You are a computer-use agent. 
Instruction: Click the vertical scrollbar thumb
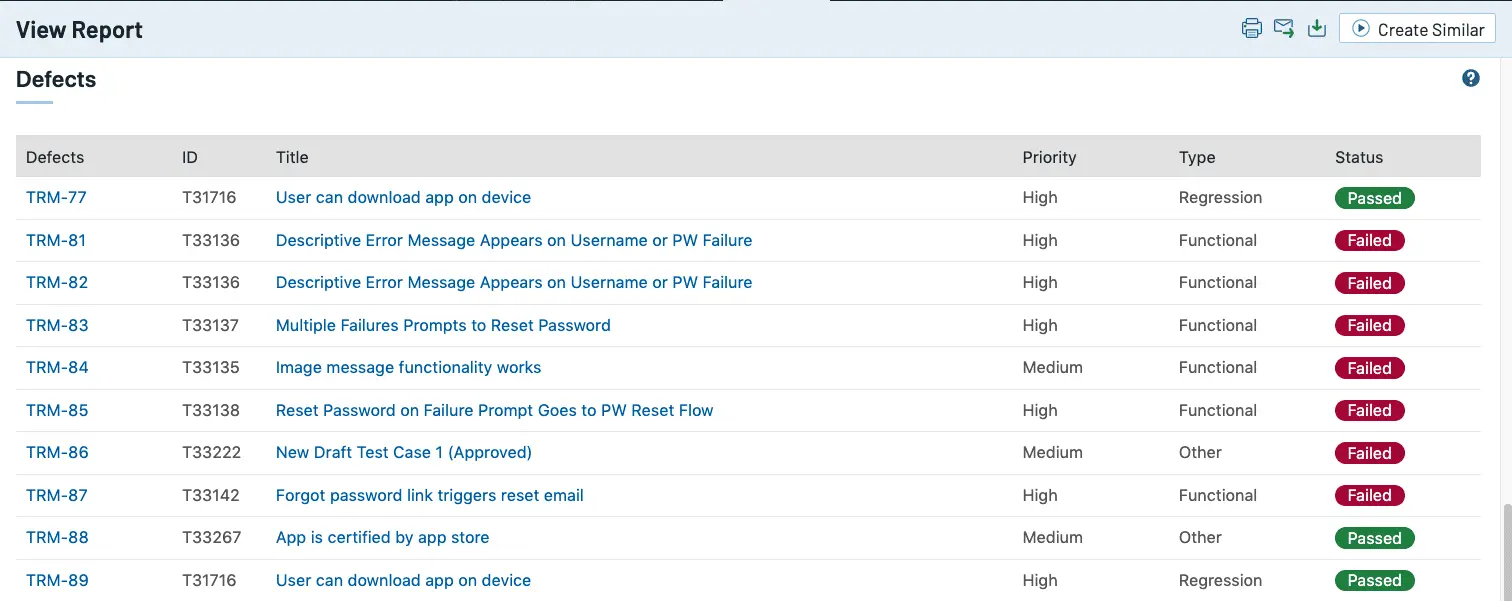1506,552
